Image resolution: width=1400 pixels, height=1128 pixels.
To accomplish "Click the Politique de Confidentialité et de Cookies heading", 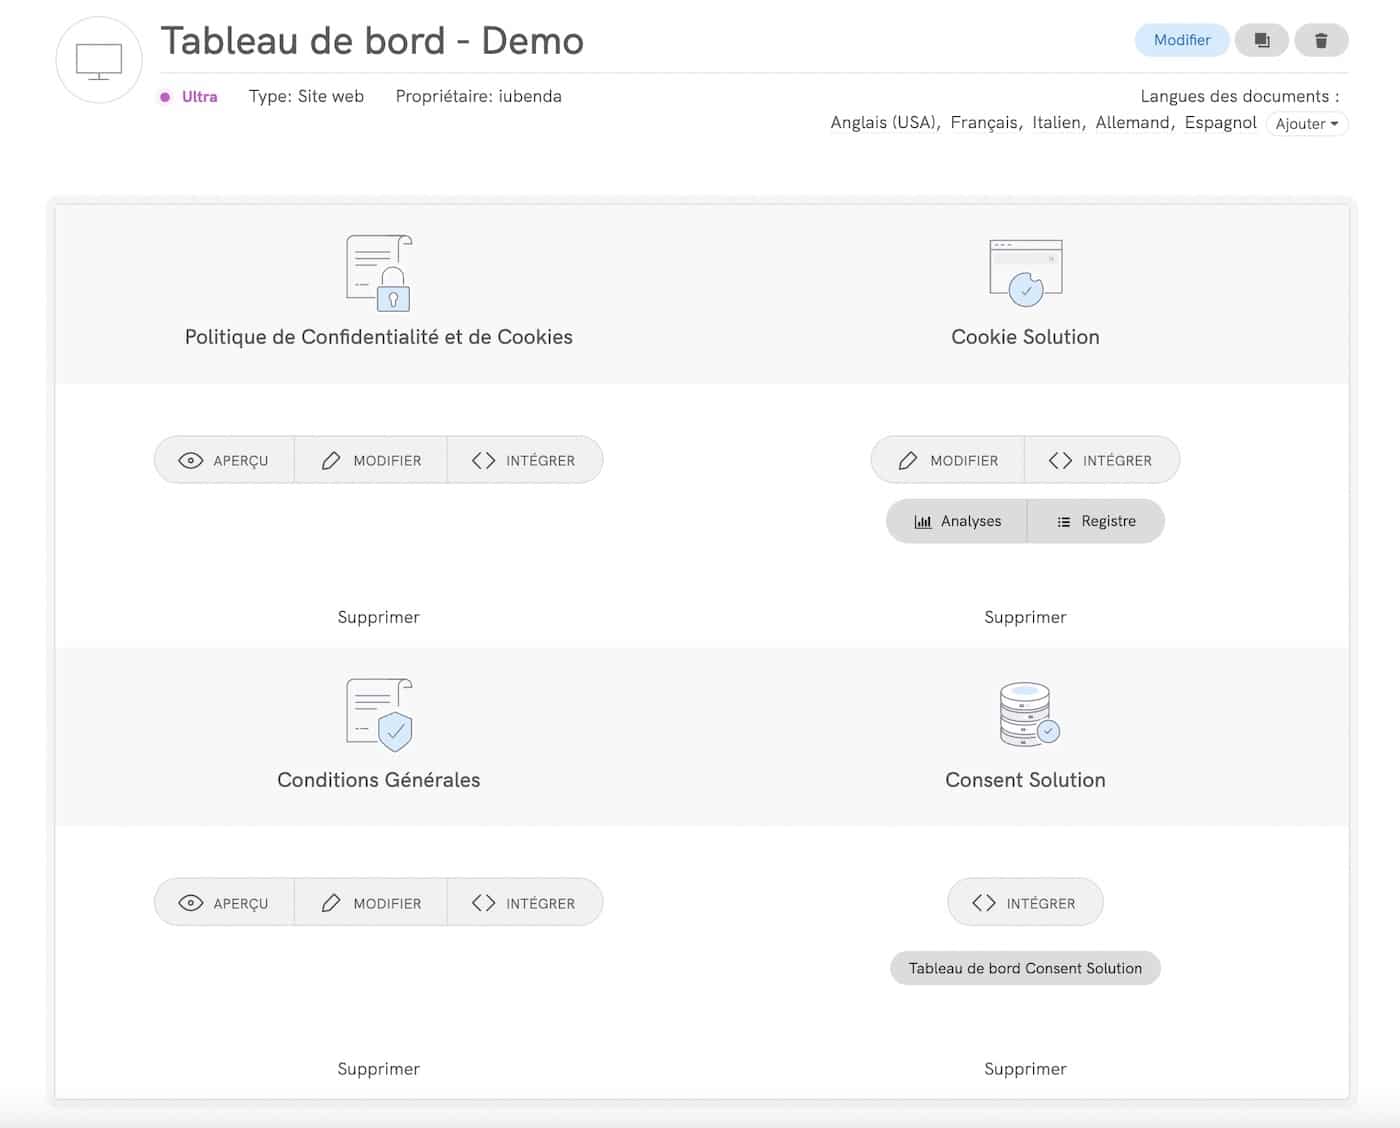I will click(379, 337).
